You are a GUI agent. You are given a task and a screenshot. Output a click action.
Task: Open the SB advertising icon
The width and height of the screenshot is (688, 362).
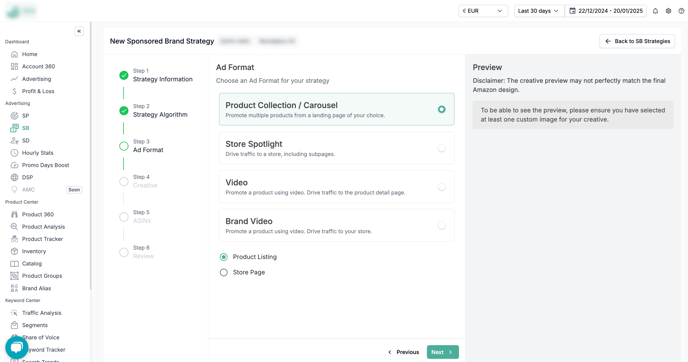click(x=14, y=128)
